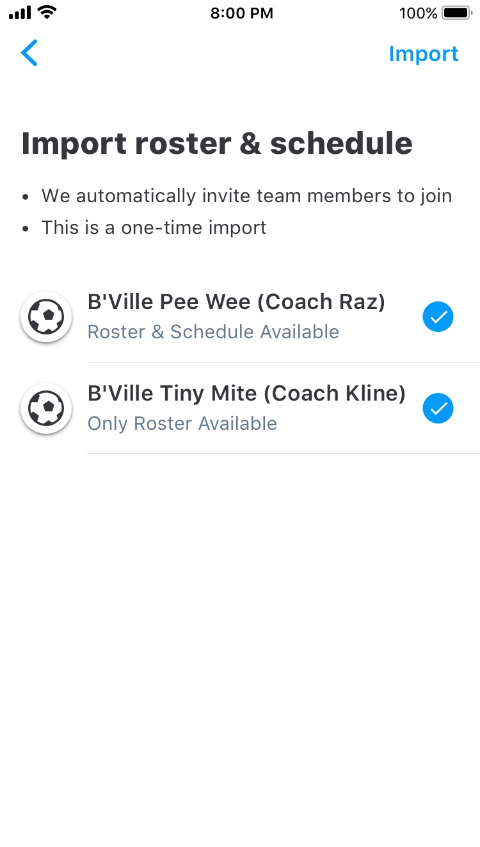Viewport: 480px width, 847px height.
Task: Tap the bullet point before the 'We automatically invite' line
Action: coord(25,197)
